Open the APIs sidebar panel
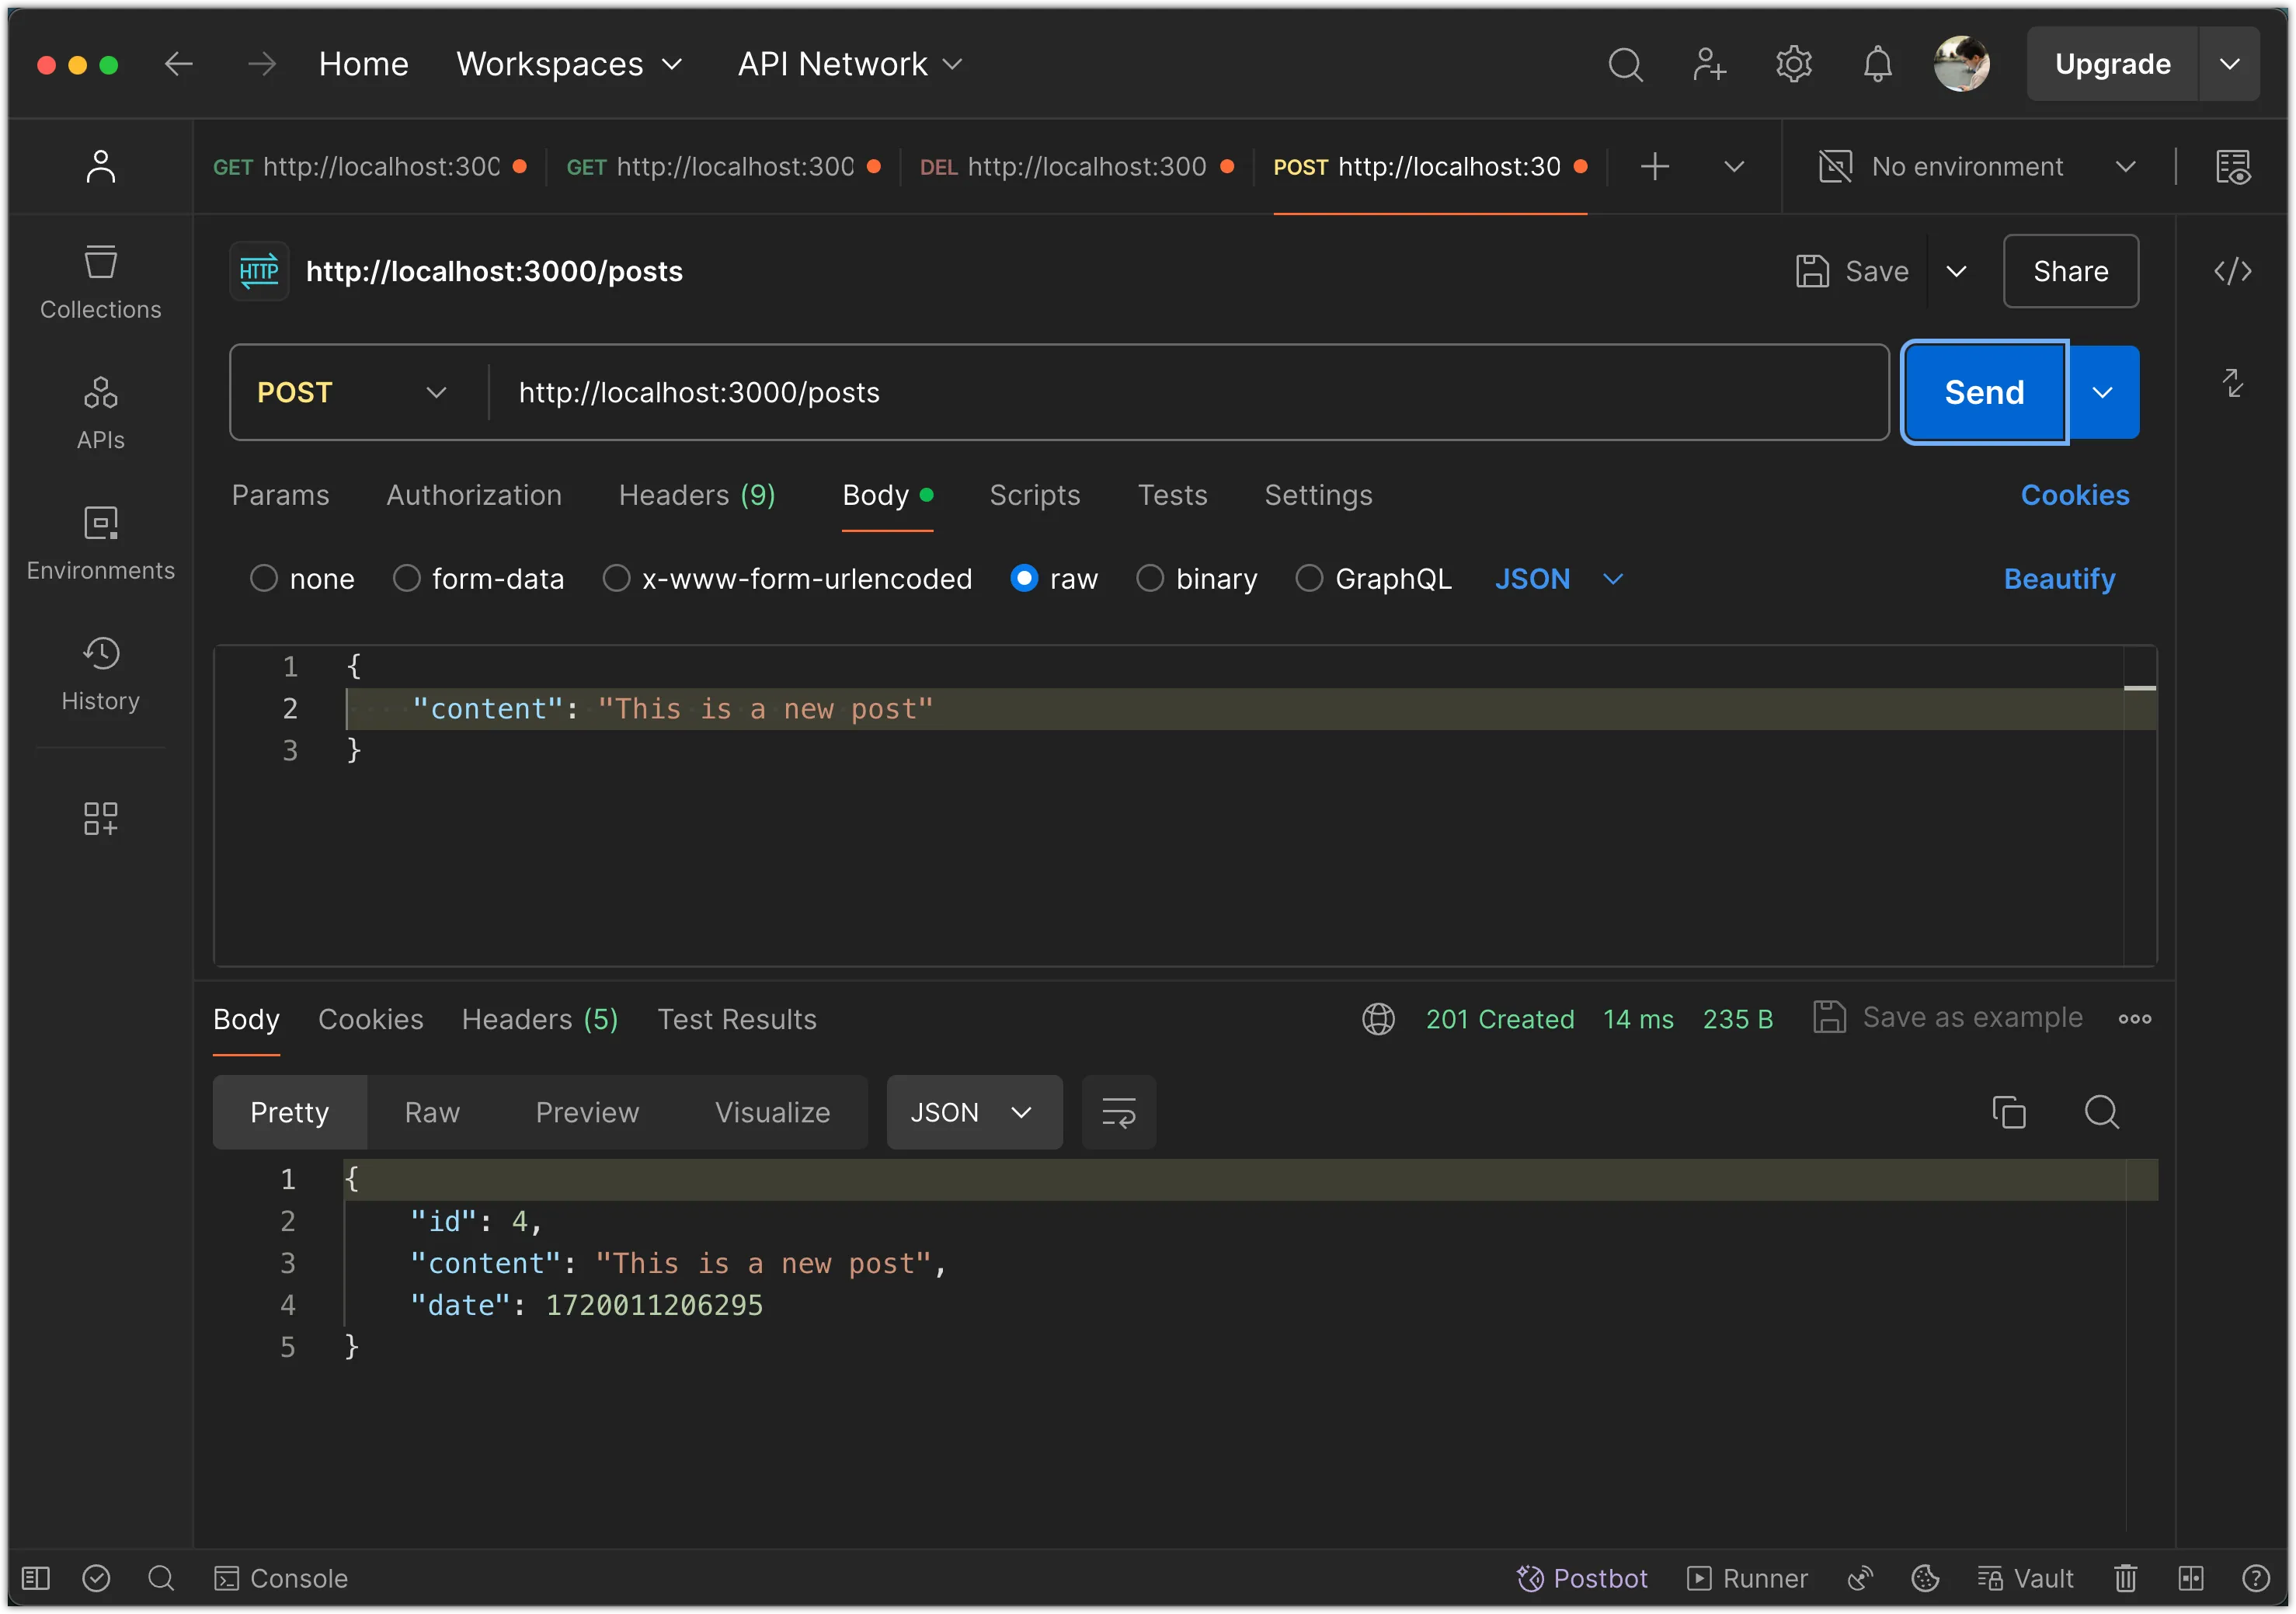 click(x=100, y=413)
